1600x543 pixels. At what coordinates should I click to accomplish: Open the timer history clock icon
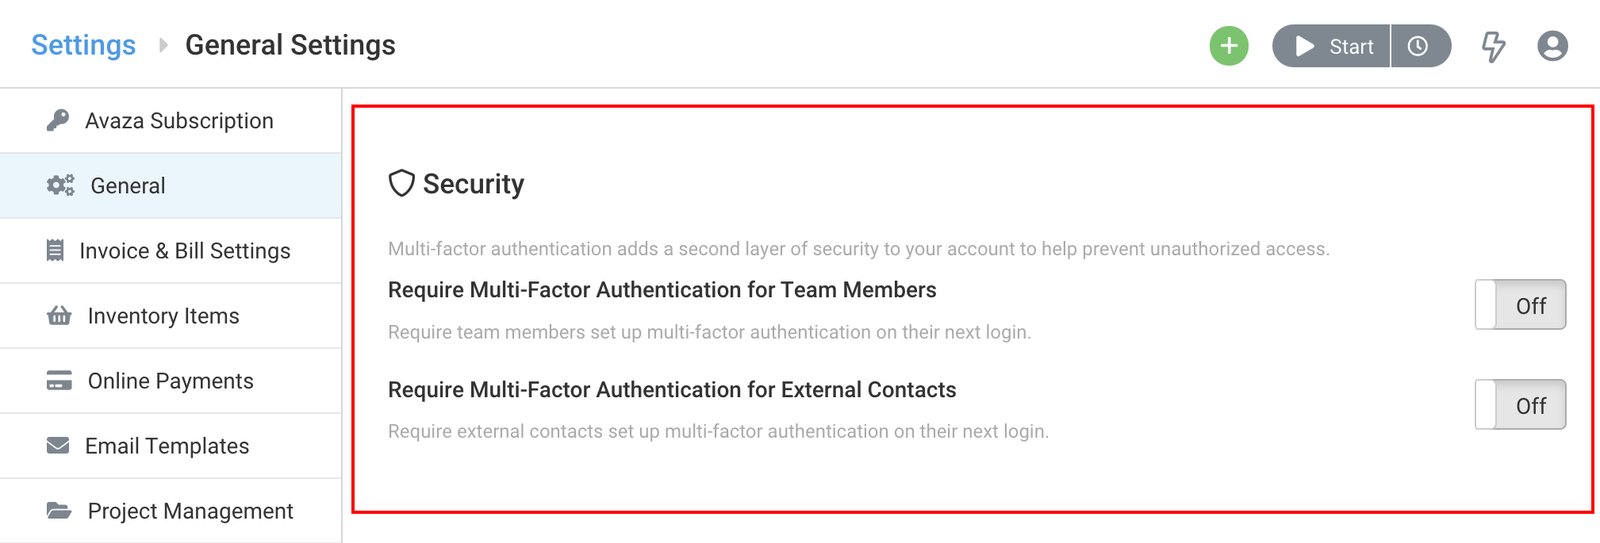coord(1418,46)
